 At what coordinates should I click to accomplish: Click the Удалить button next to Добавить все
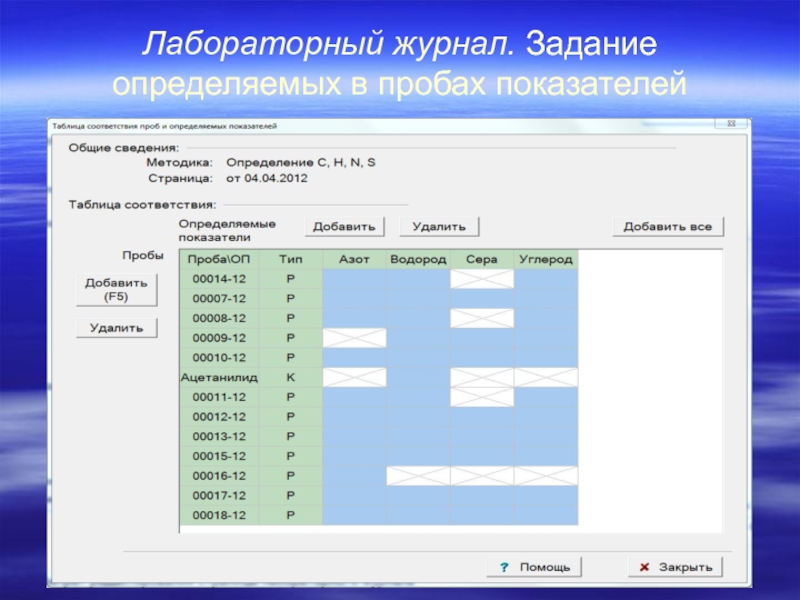439,227
